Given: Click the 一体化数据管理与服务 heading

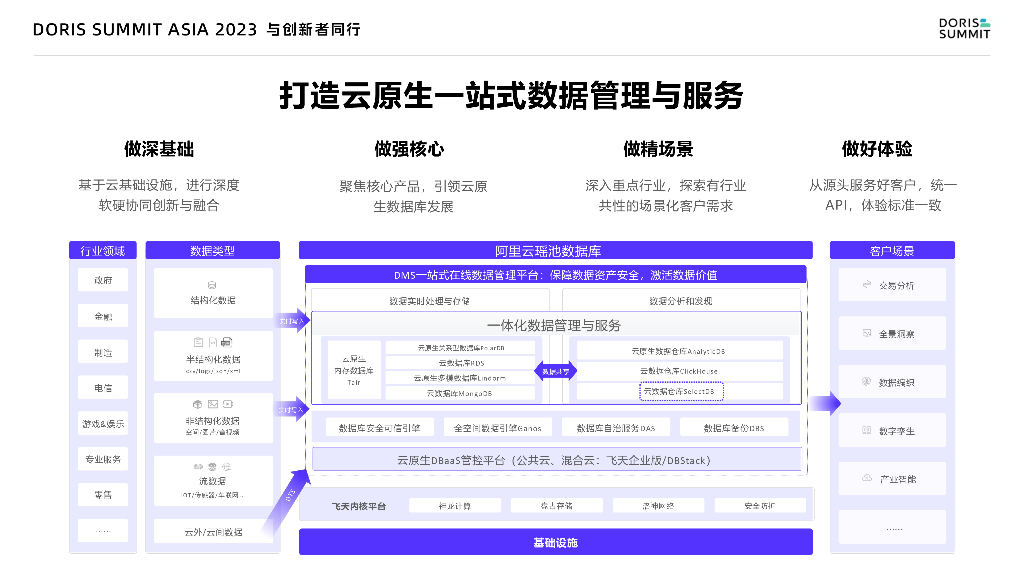Looking at the screenshot, I should coord(554,325).
